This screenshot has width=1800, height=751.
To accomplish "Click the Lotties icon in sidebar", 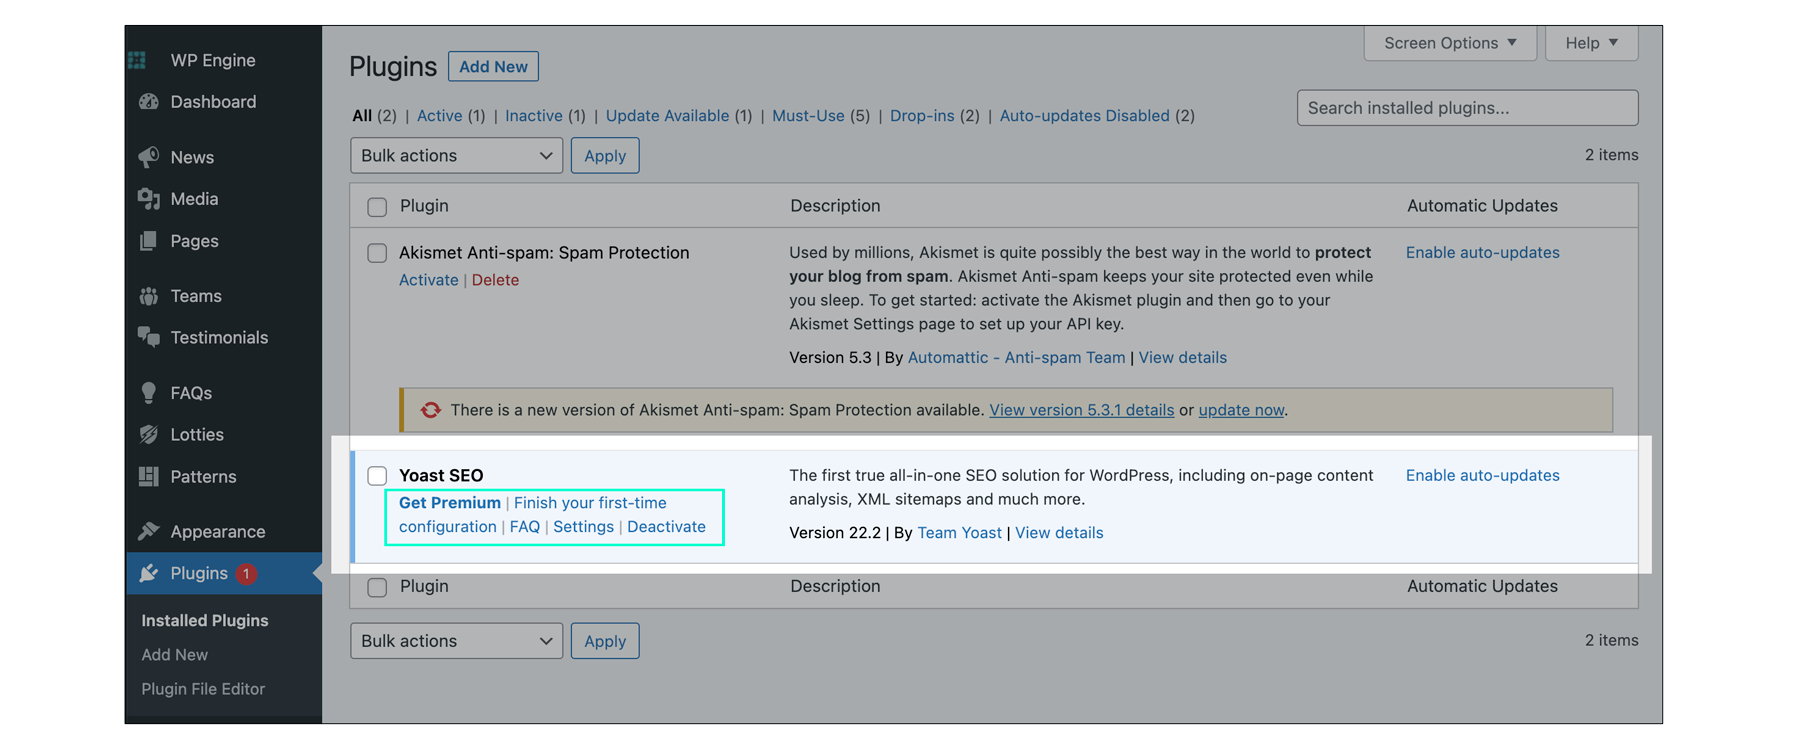I will [149, 435].
